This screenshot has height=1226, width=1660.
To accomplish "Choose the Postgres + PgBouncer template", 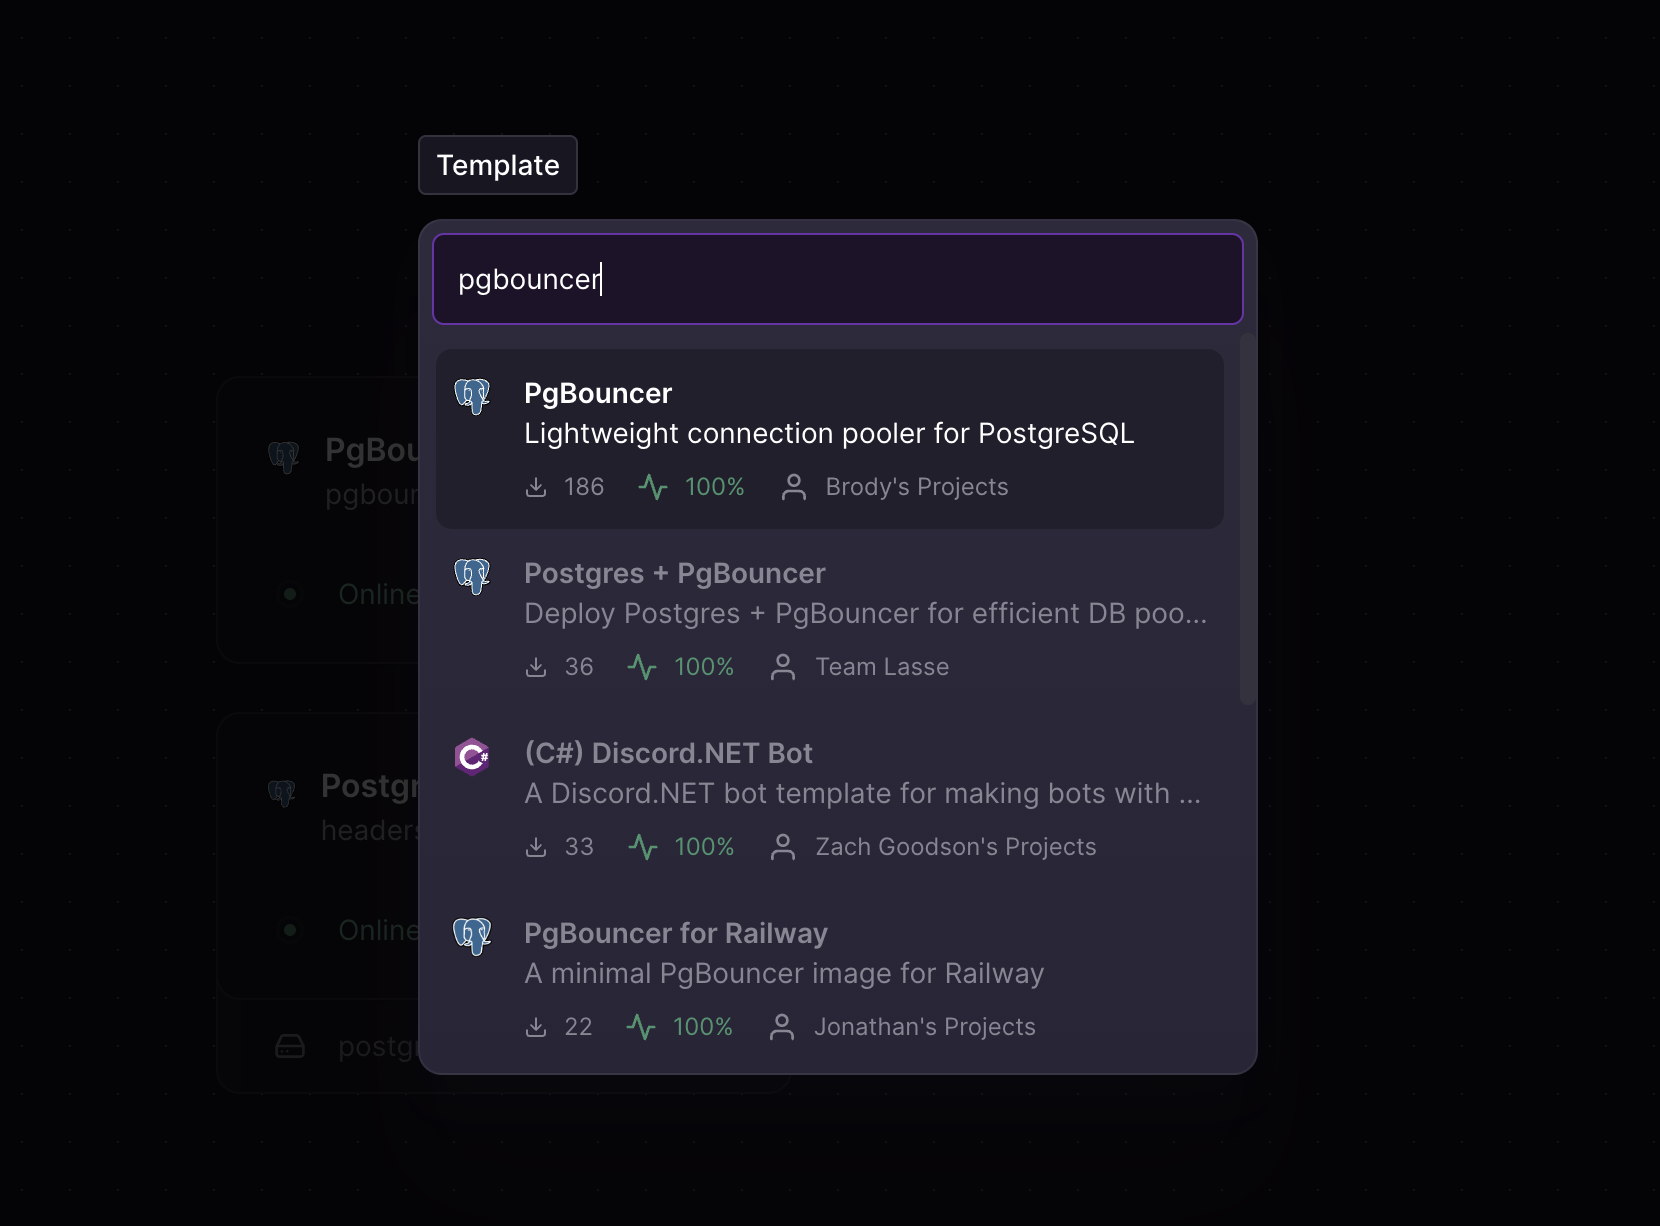I will coord(830,618).
